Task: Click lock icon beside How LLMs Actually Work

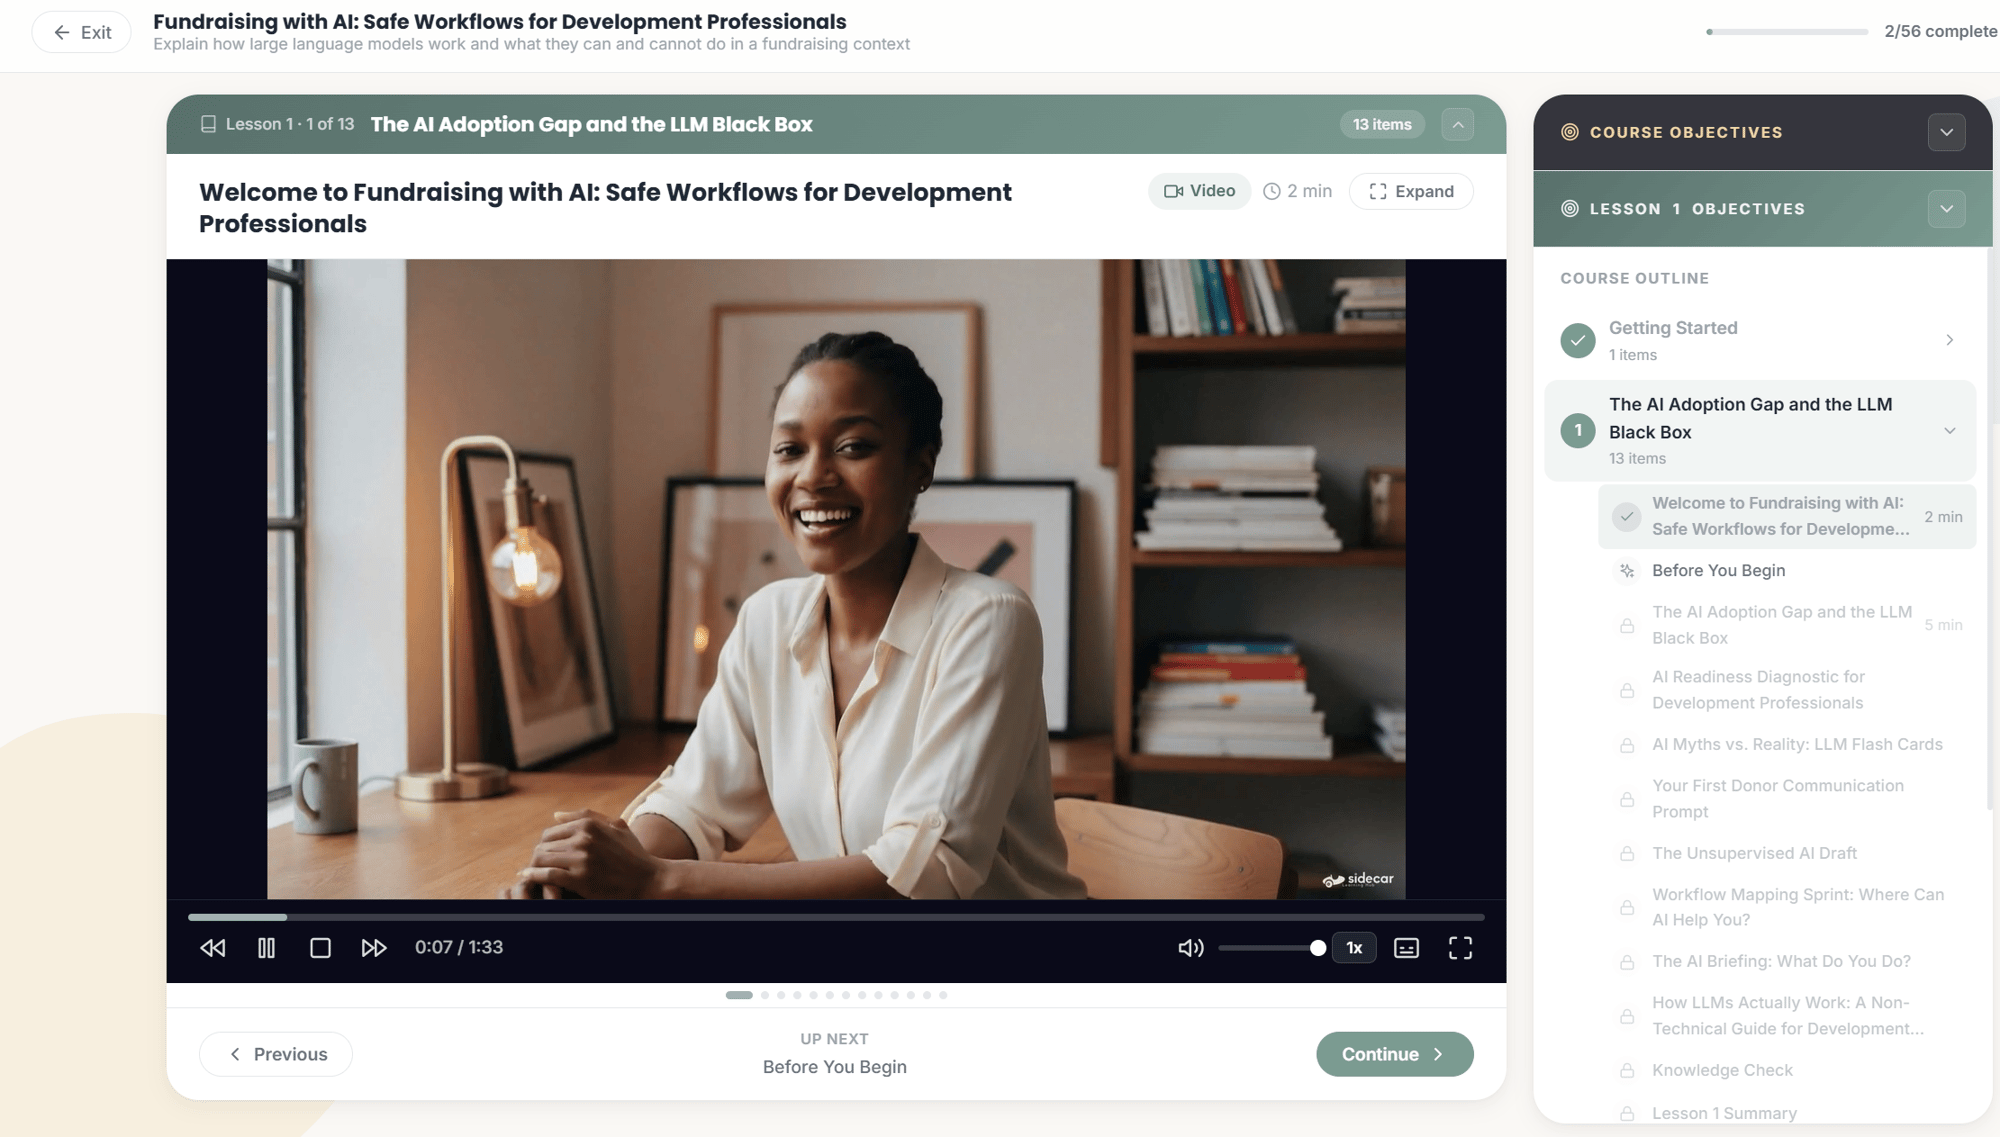Action: [1627, 1017]
